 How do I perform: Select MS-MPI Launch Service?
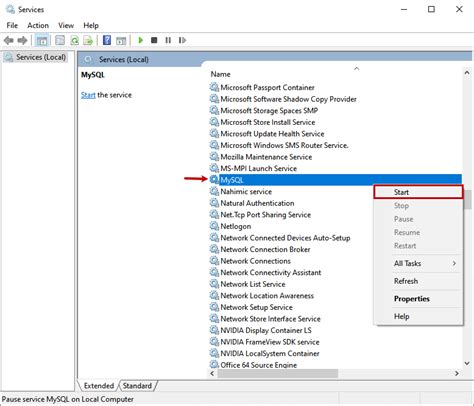pyautogui.click(x=258, y=168)
